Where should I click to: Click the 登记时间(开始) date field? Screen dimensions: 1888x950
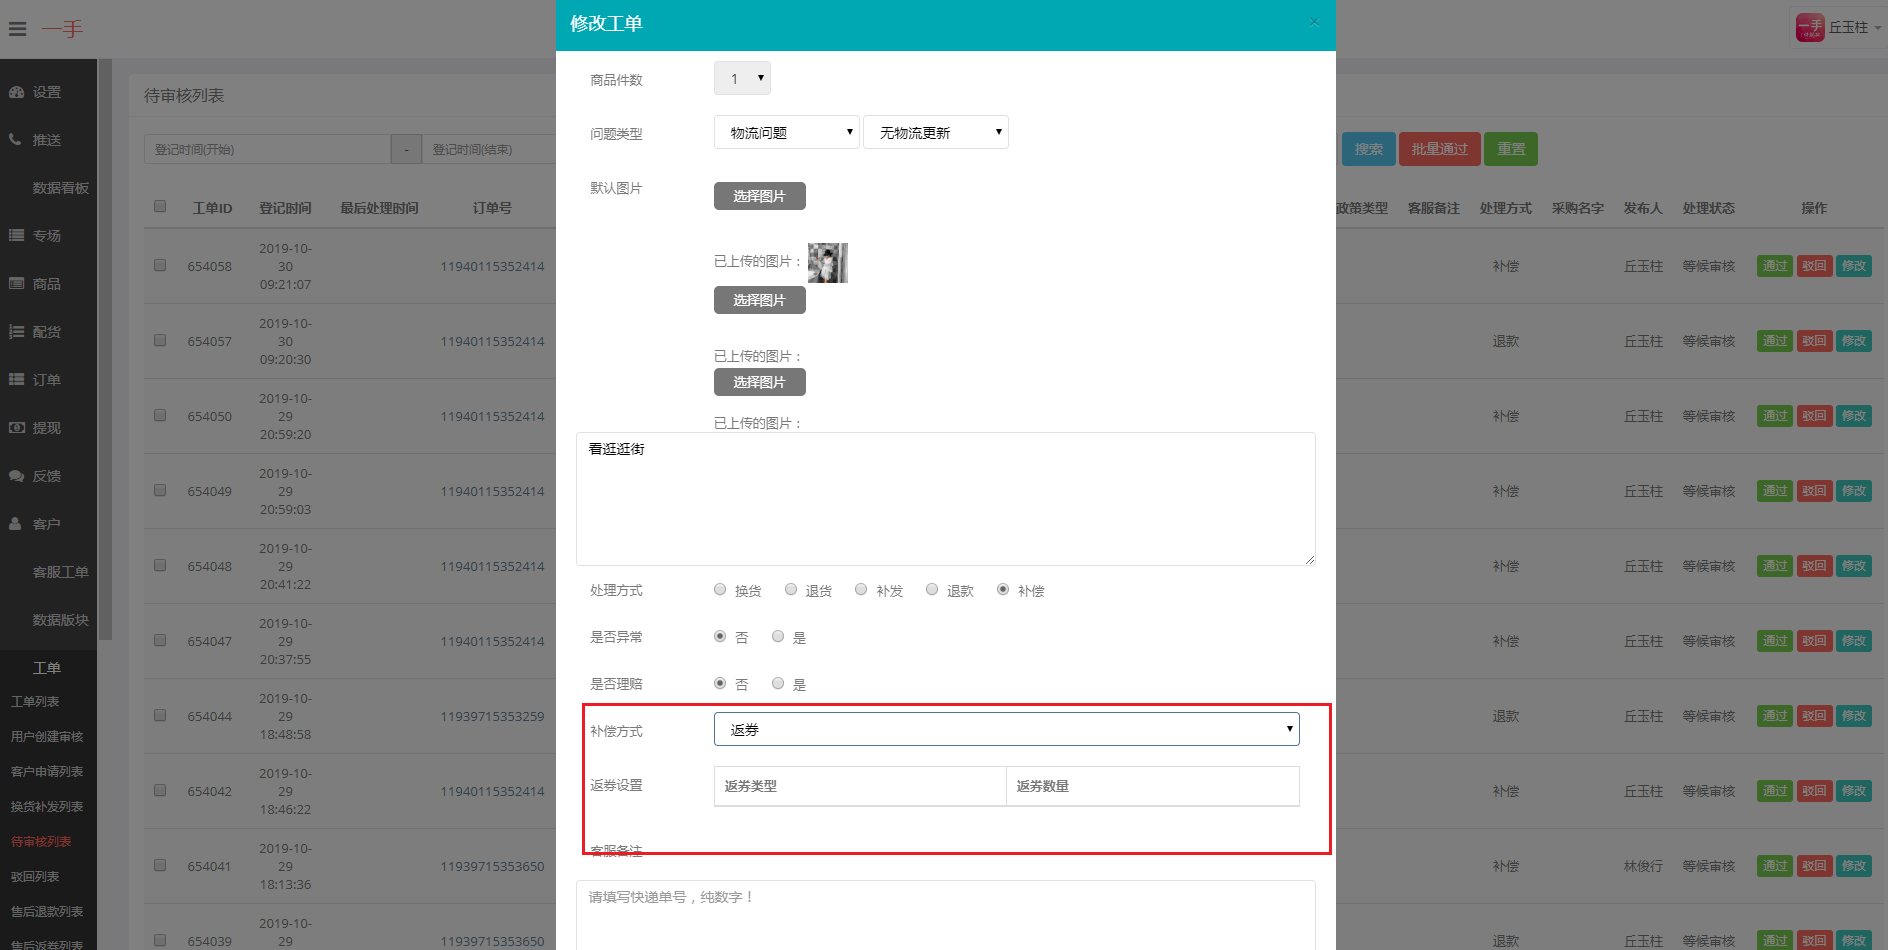pyautogui.click(x=267, y=149)
